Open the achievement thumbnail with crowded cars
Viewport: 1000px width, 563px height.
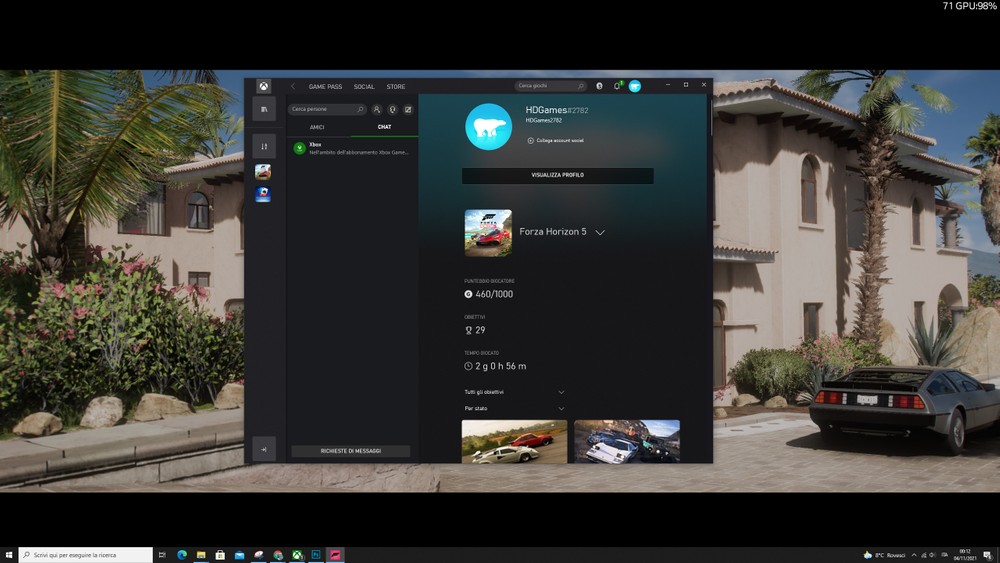(x=627, y=441)
